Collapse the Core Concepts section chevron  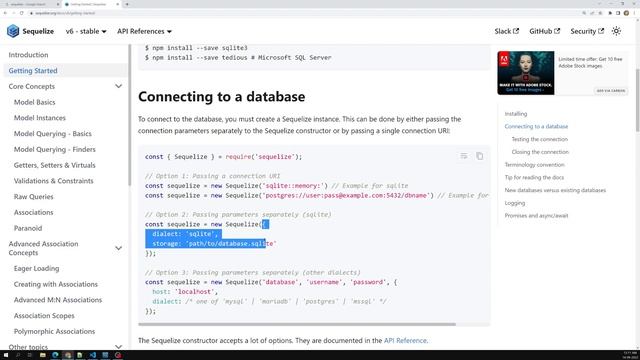point(118,86)
